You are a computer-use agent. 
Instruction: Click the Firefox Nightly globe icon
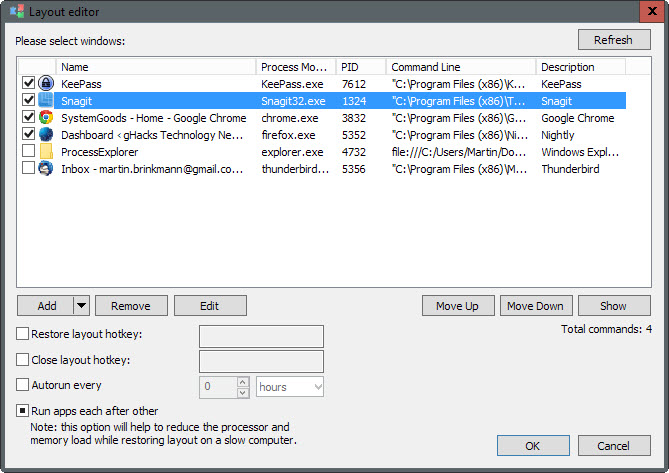pyautogui.click(x=46, y=134)
